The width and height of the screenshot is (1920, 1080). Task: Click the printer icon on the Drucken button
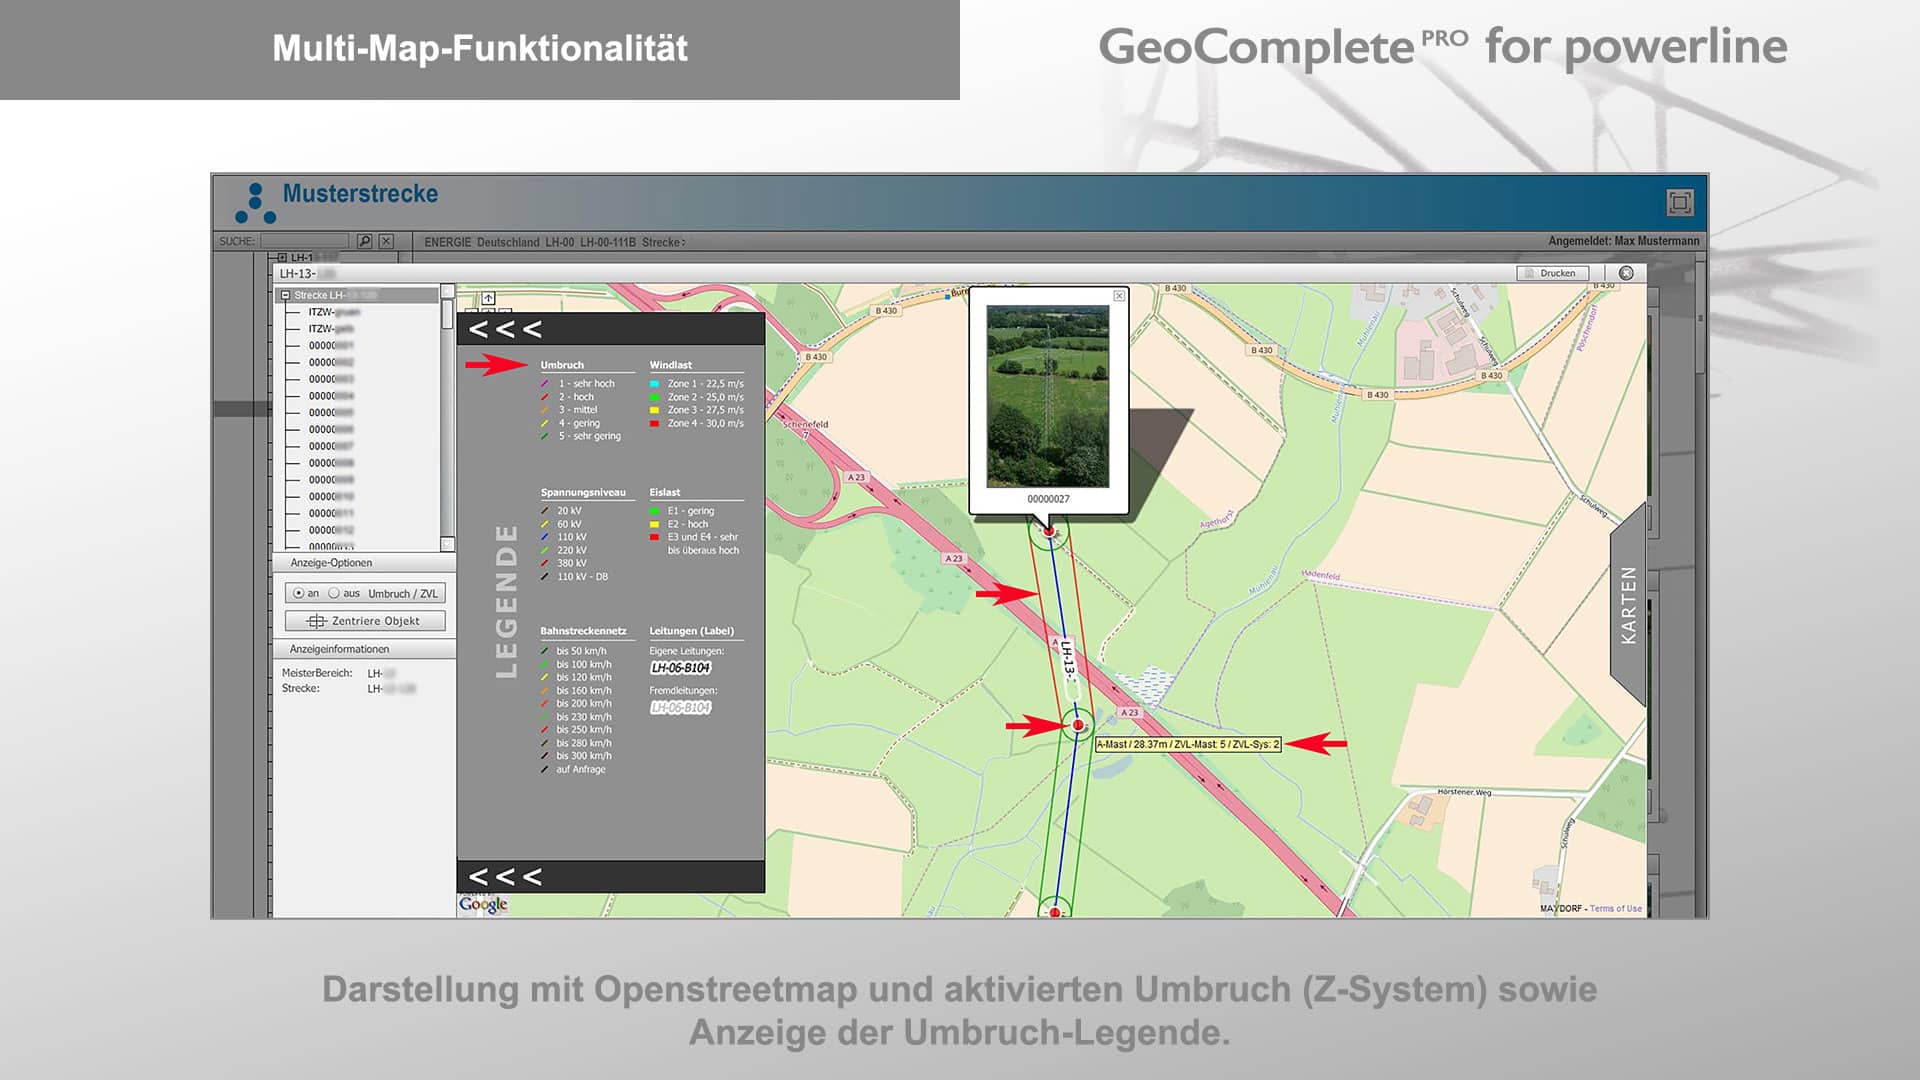pos(1530,272)
